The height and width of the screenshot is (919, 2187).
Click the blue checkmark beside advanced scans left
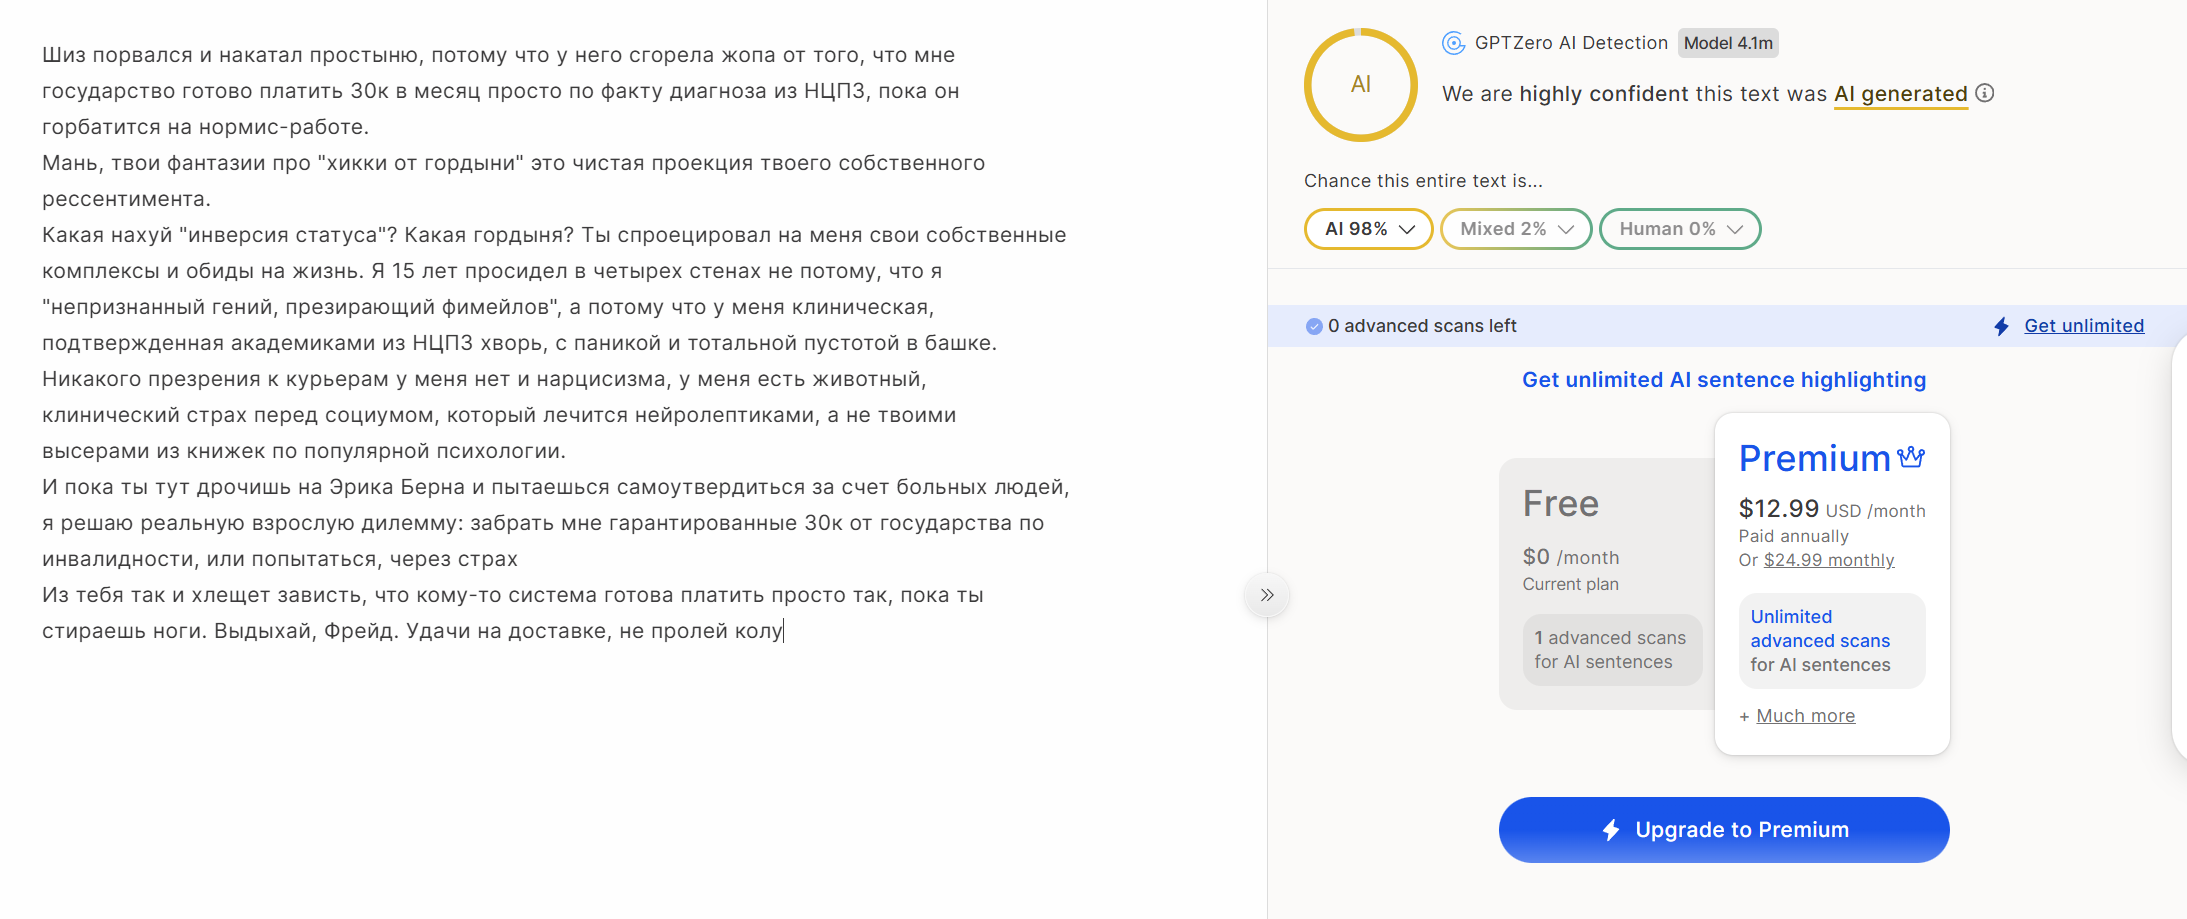pyautogui.click(x=1314, y=326)
